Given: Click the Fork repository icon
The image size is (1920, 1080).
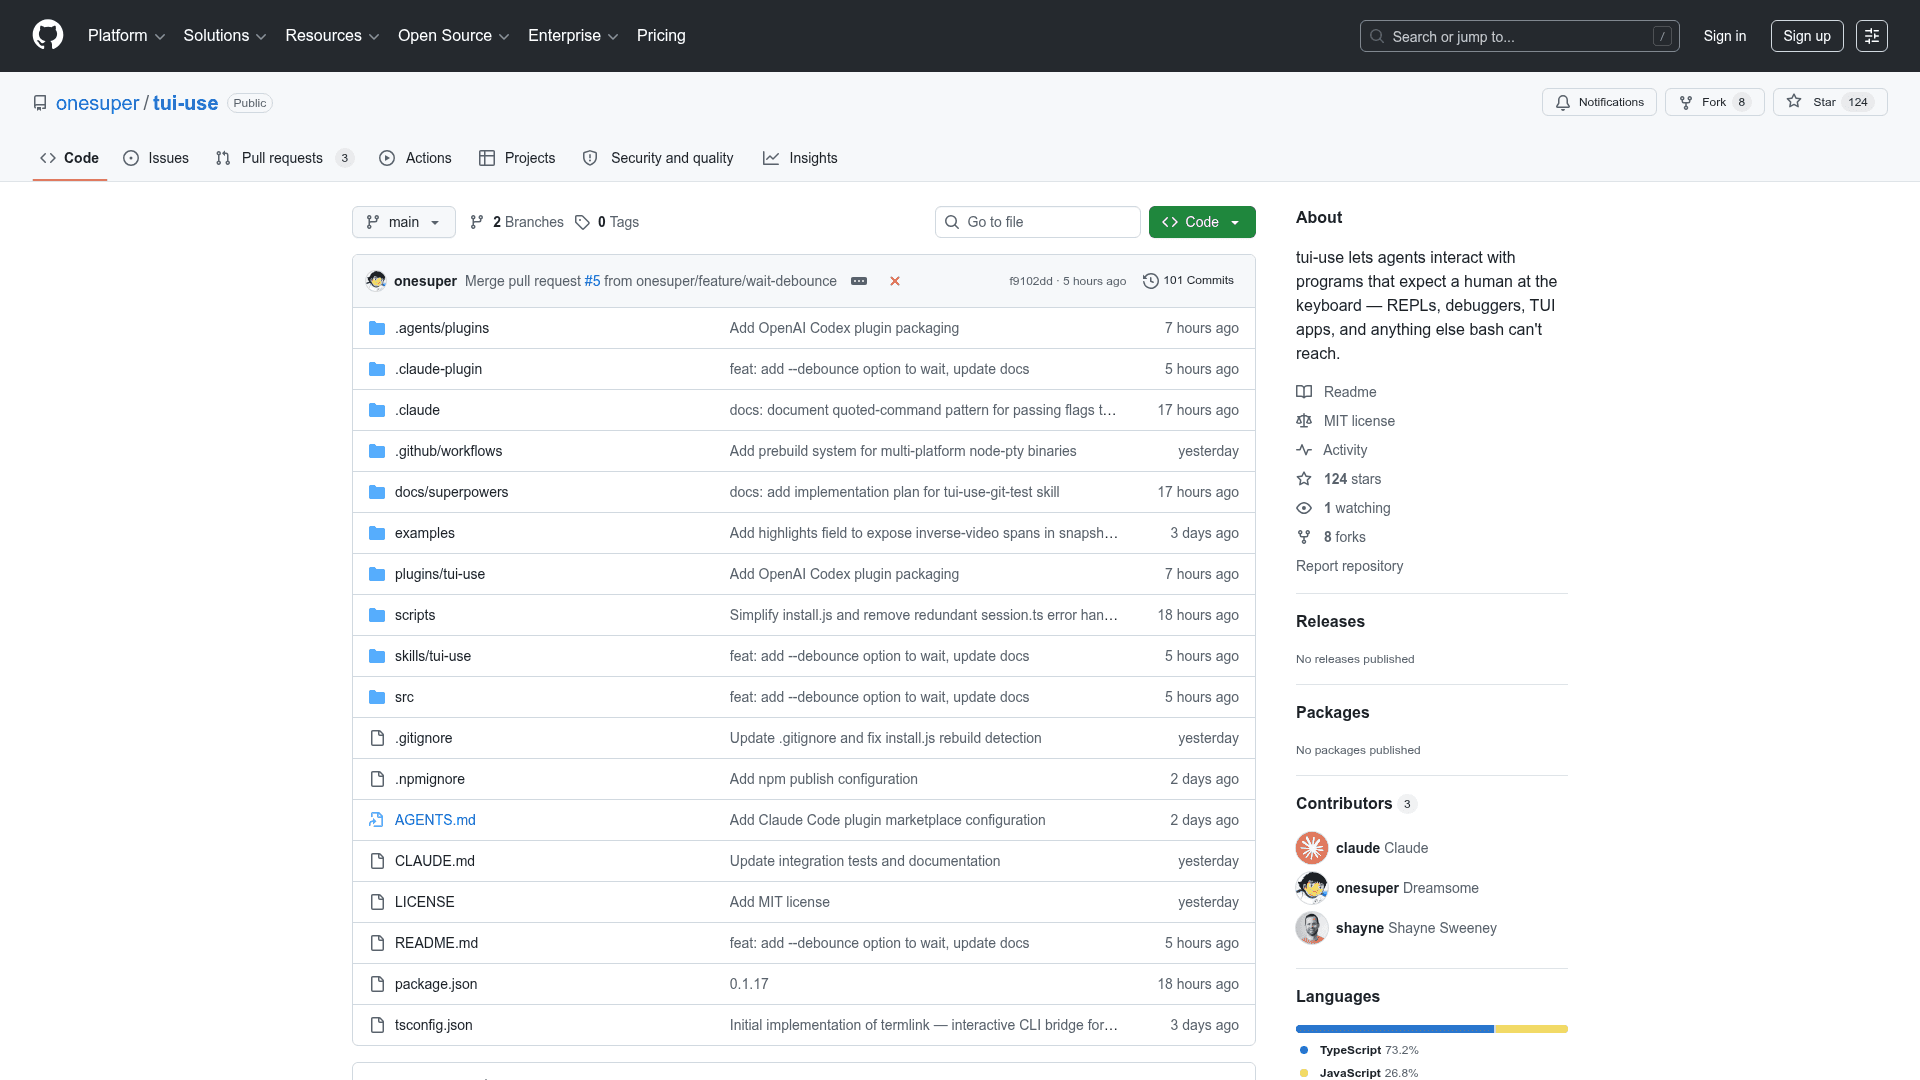Looking at the screenshot, I should [x=1686, y=102].
